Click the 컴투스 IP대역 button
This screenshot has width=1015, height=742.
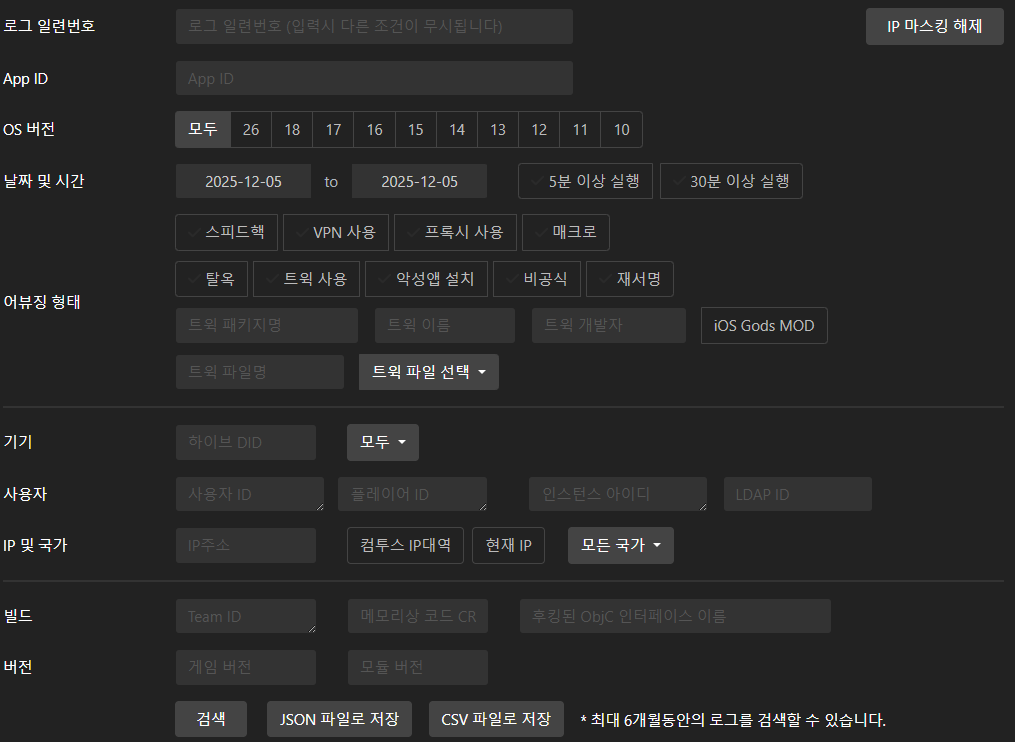point(405,546)
